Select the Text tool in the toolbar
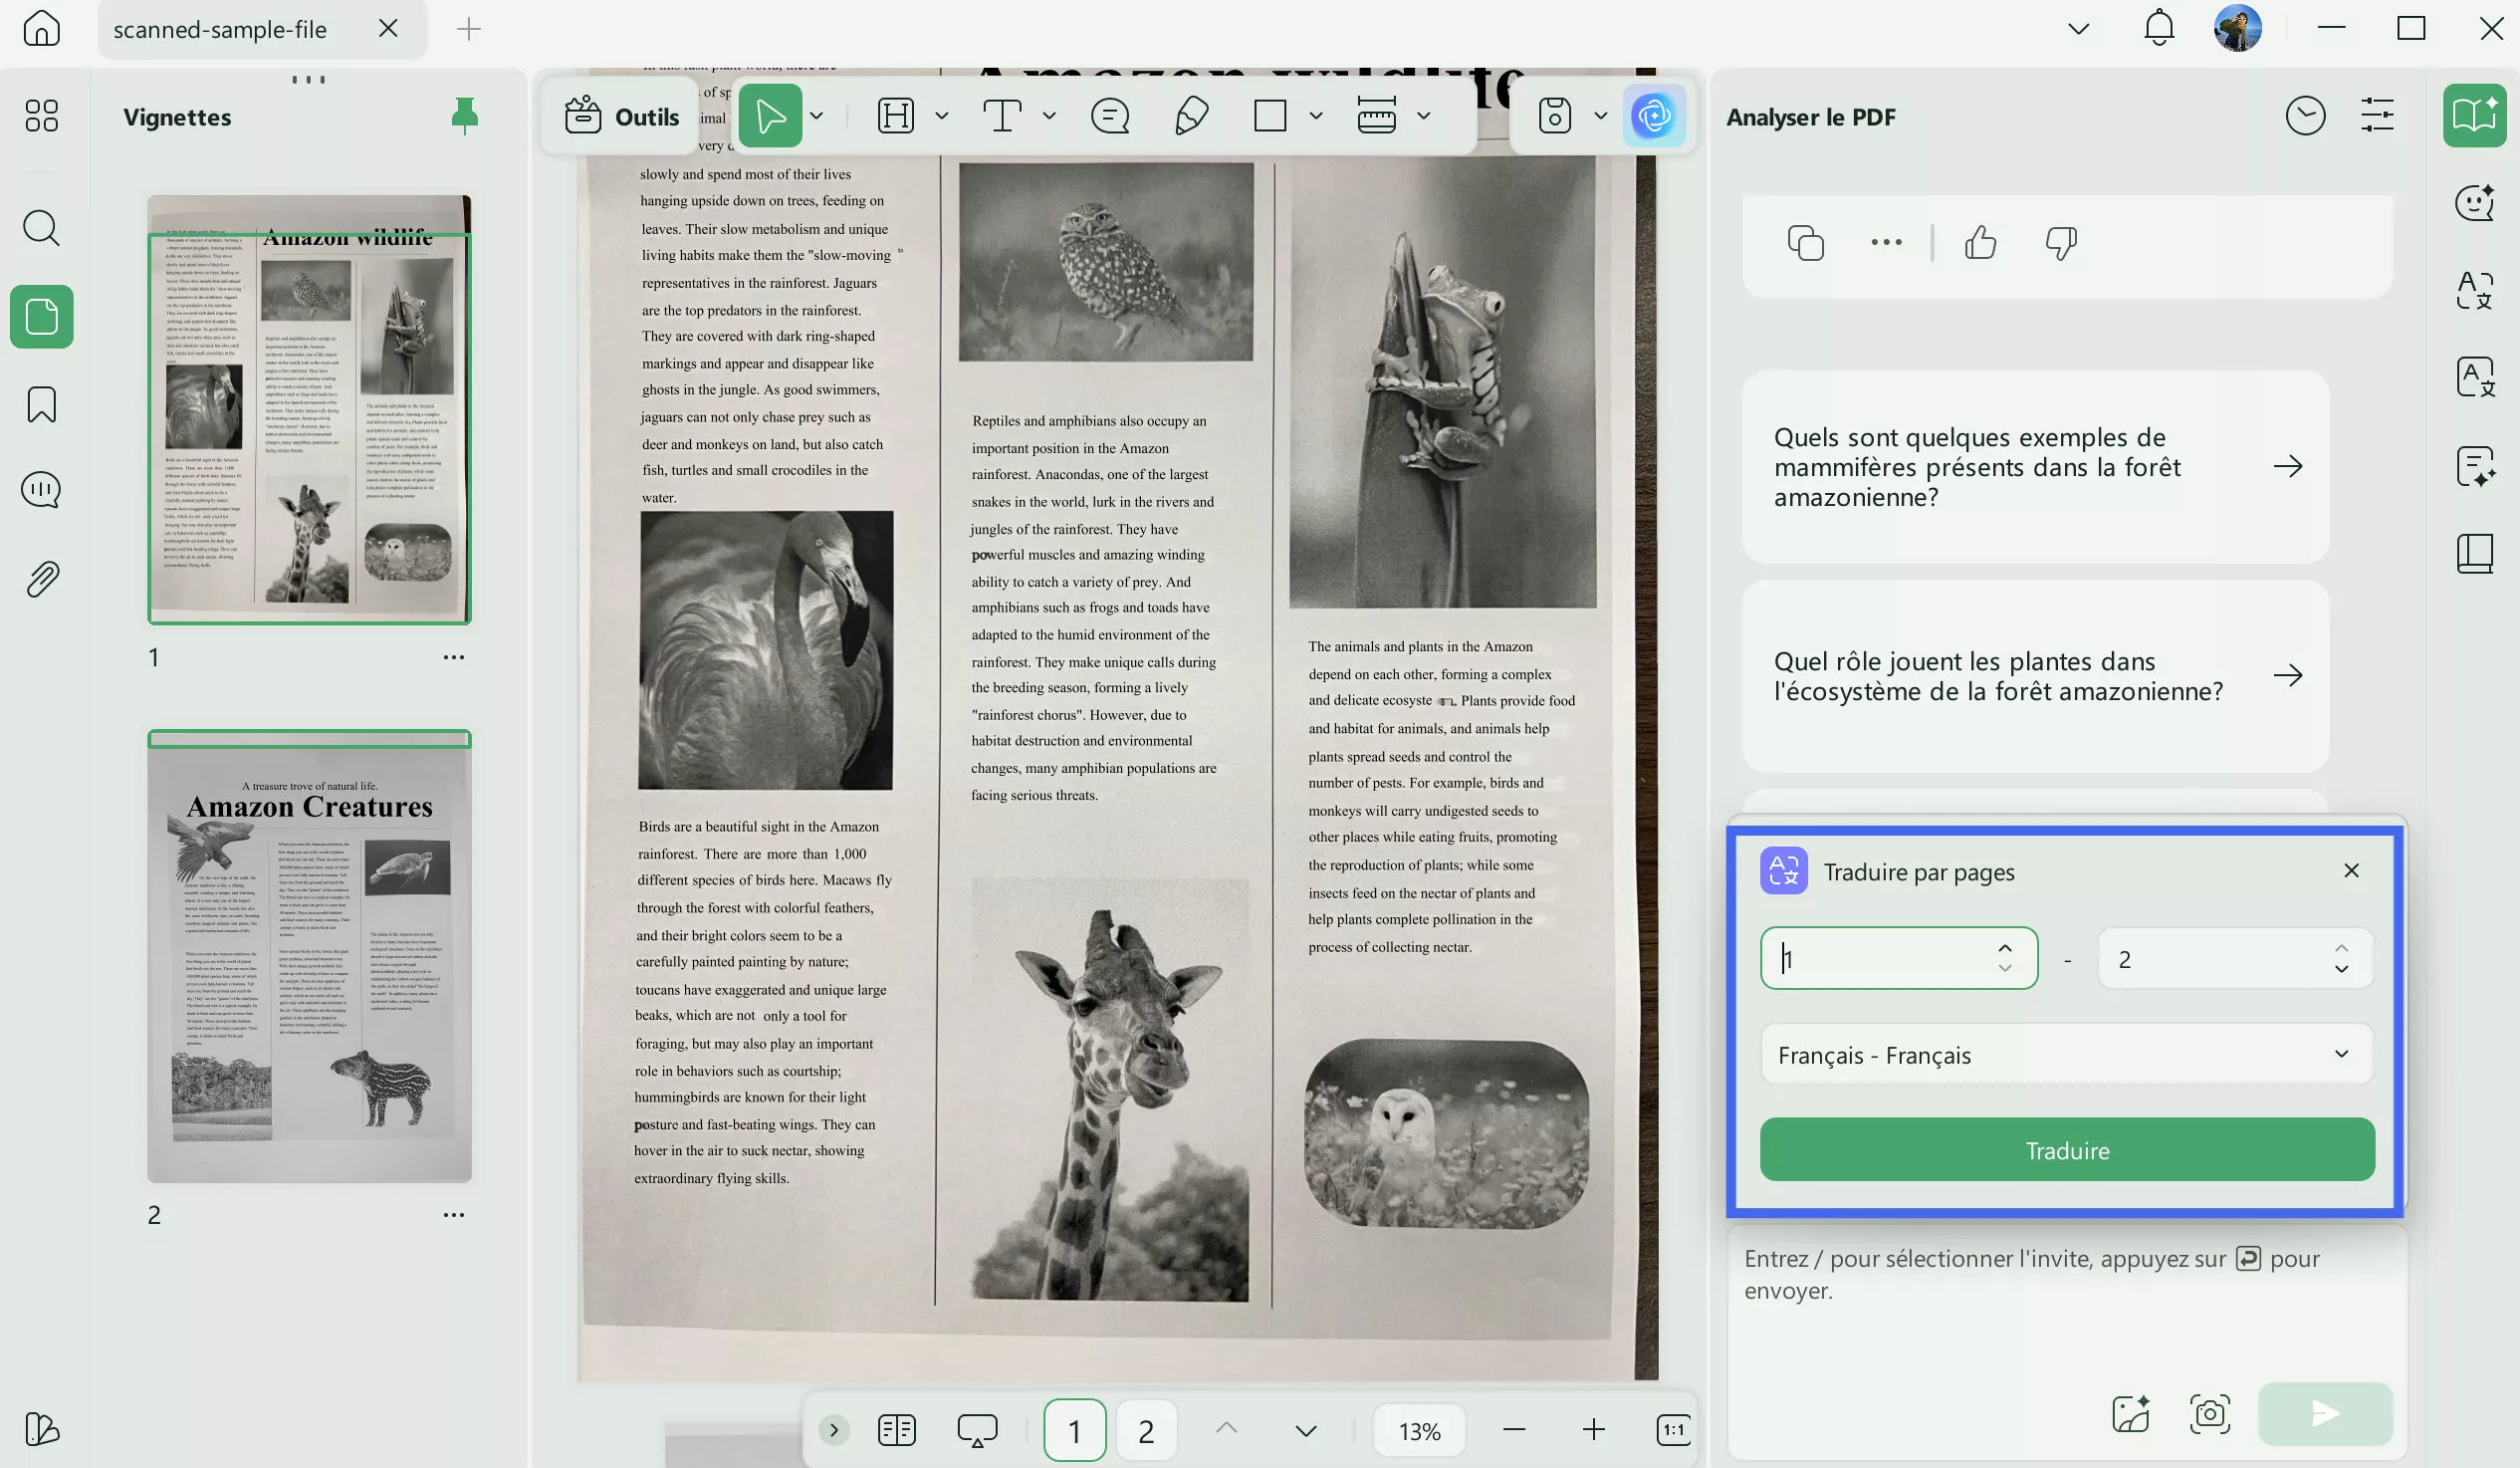Viewport: 2520px width, 1468px height. [x=1003, y=115]
